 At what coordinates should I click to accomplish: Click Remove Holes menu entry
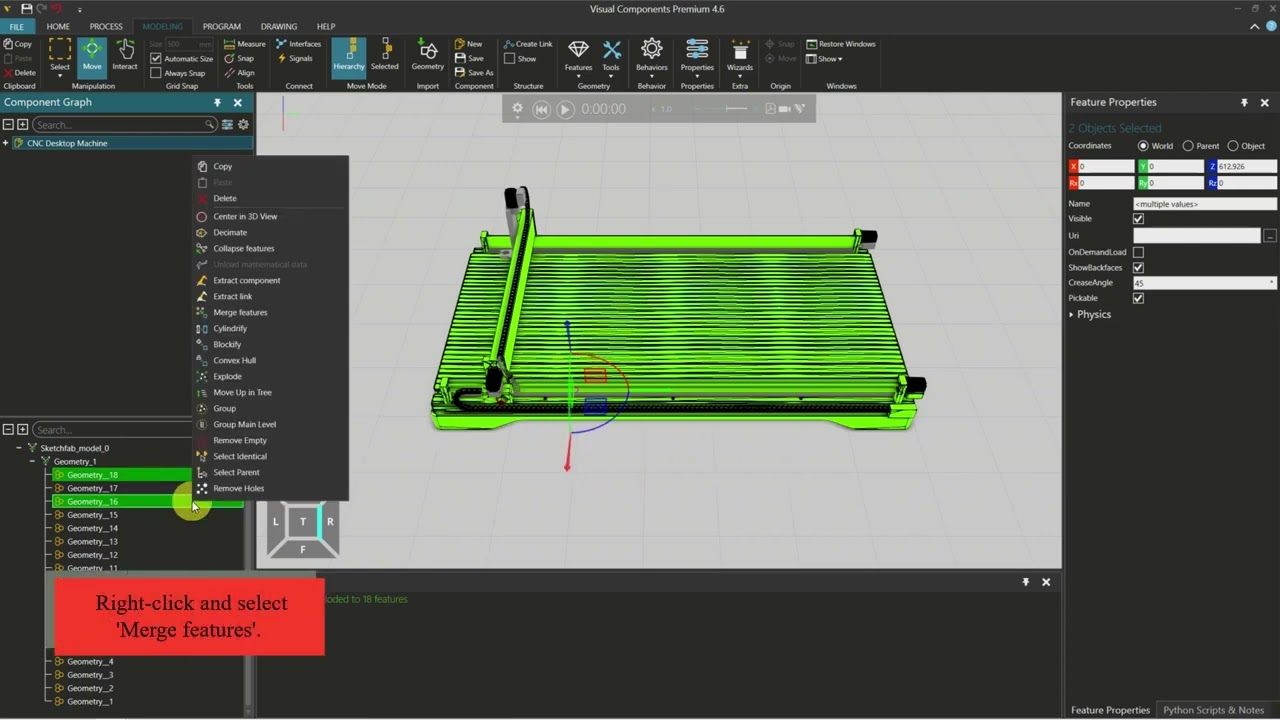click(x=238, y=488)
